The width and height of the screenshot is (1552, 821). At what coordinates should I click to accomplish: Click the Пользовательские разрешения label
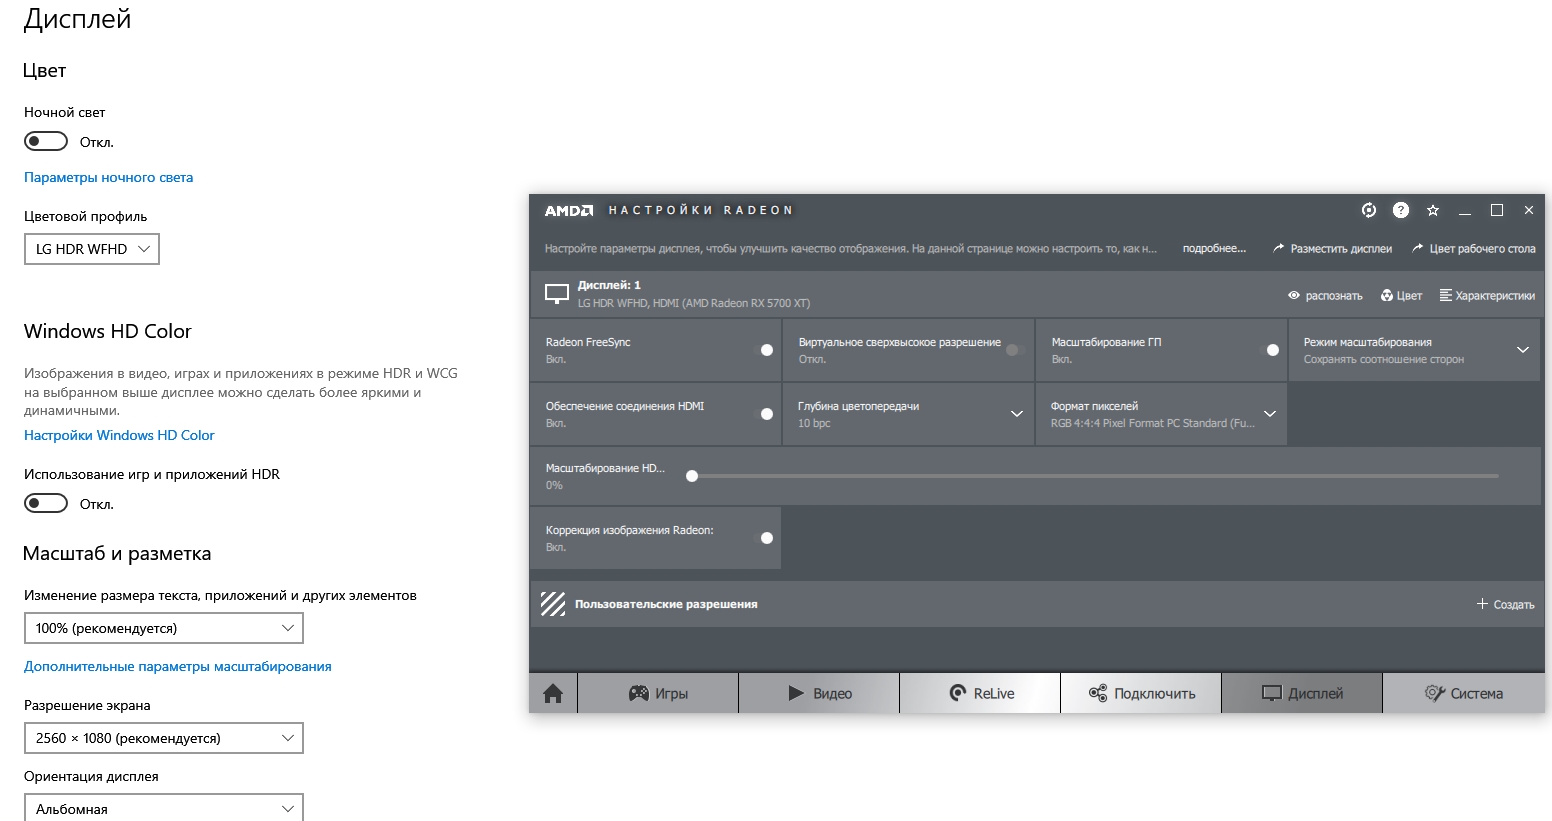666,604
